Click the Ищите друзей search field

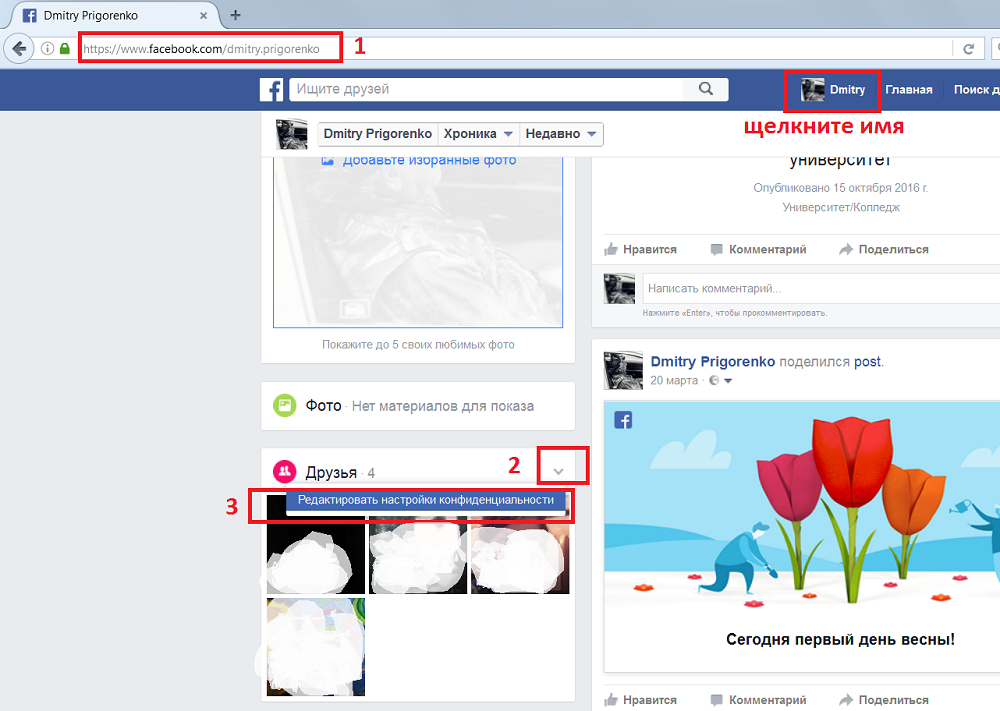click(486, 89)
